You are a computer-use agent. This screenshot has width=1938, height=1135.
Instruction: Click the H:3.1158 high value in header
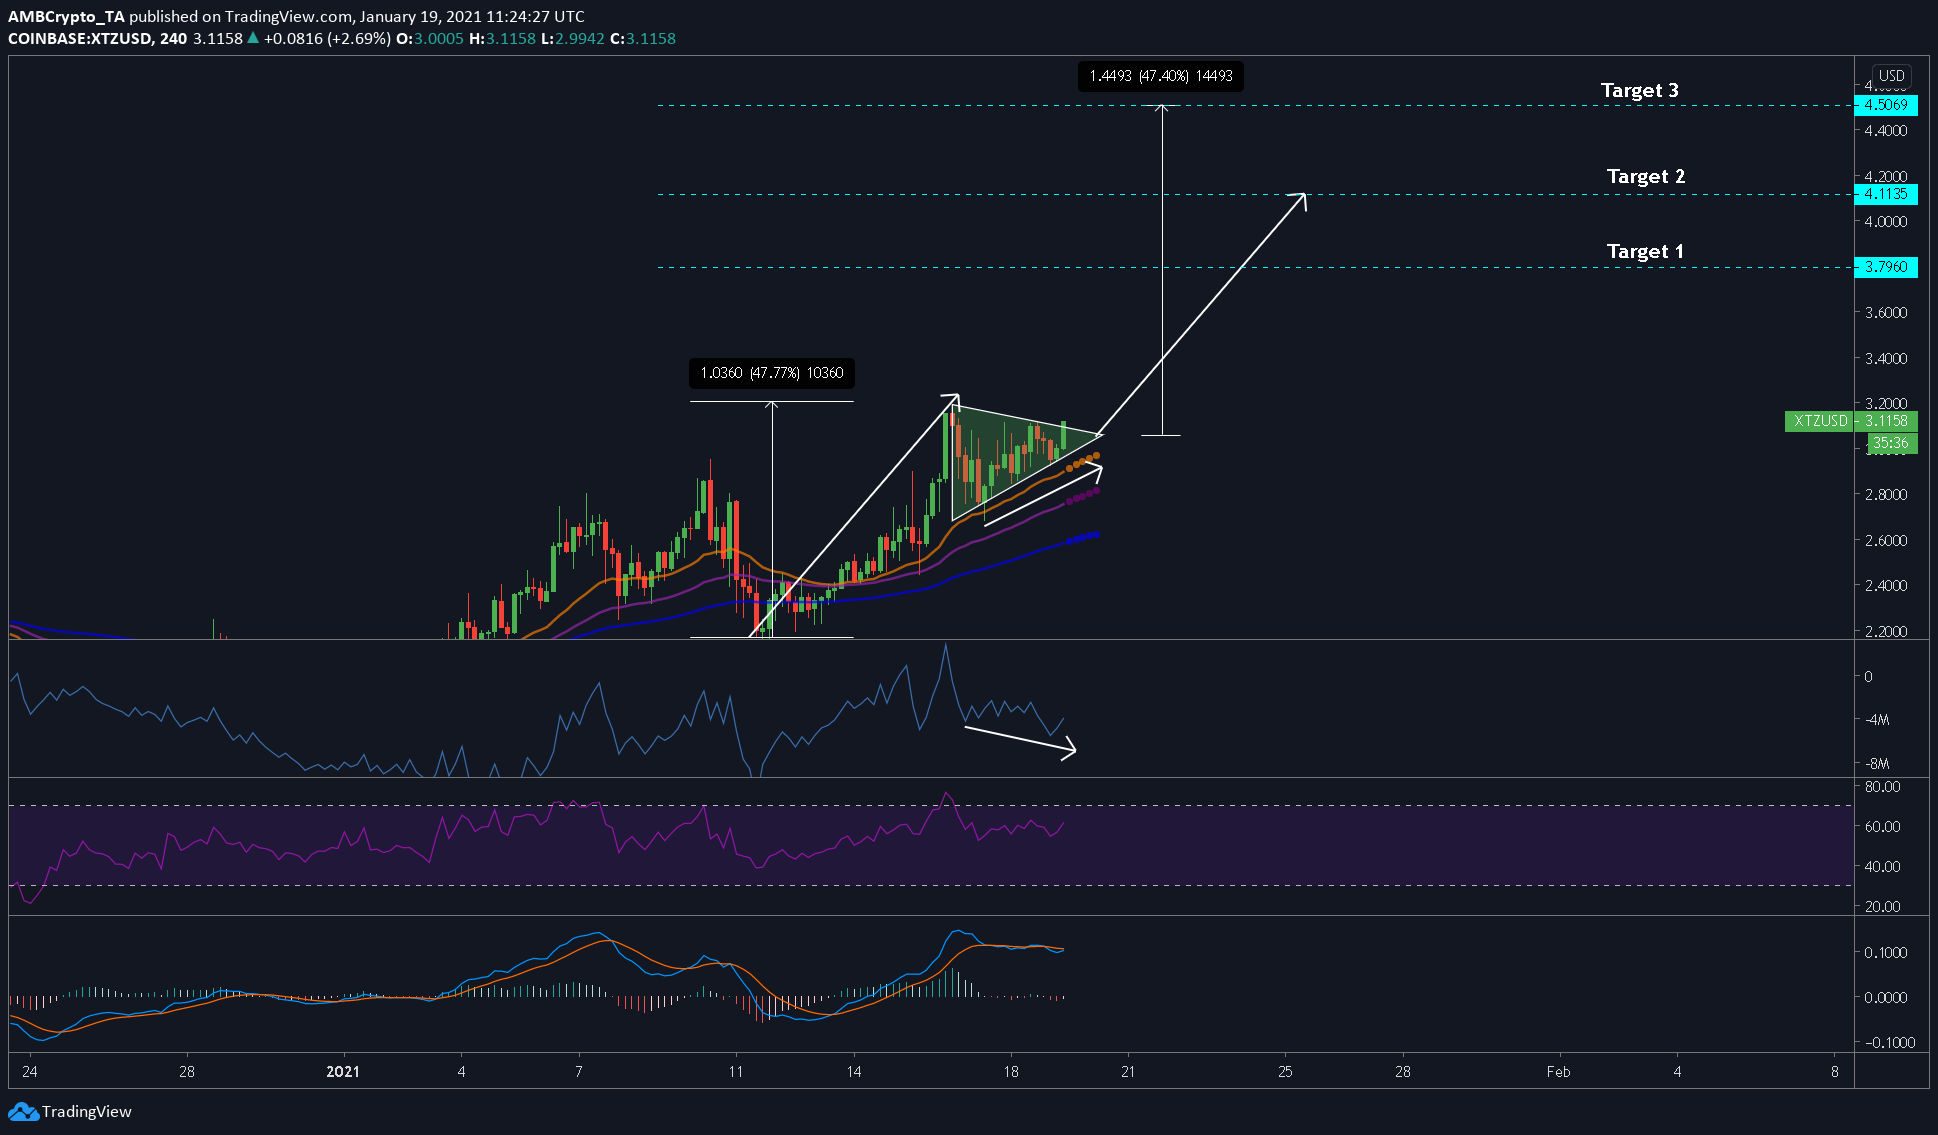click(x=503, y=38)
